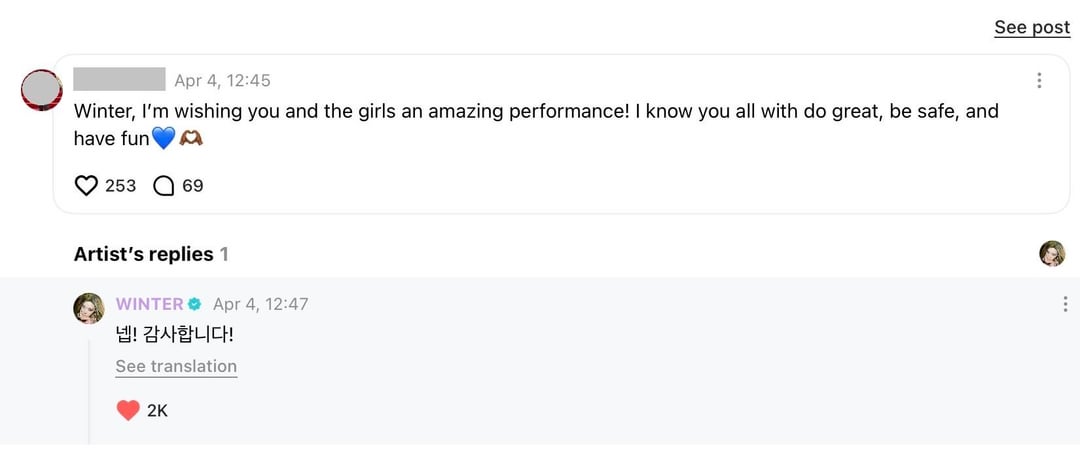1080x455 pixels.
Task: Open WINTER reply's three-dot options menu
Action: [x=1065, y=304]
